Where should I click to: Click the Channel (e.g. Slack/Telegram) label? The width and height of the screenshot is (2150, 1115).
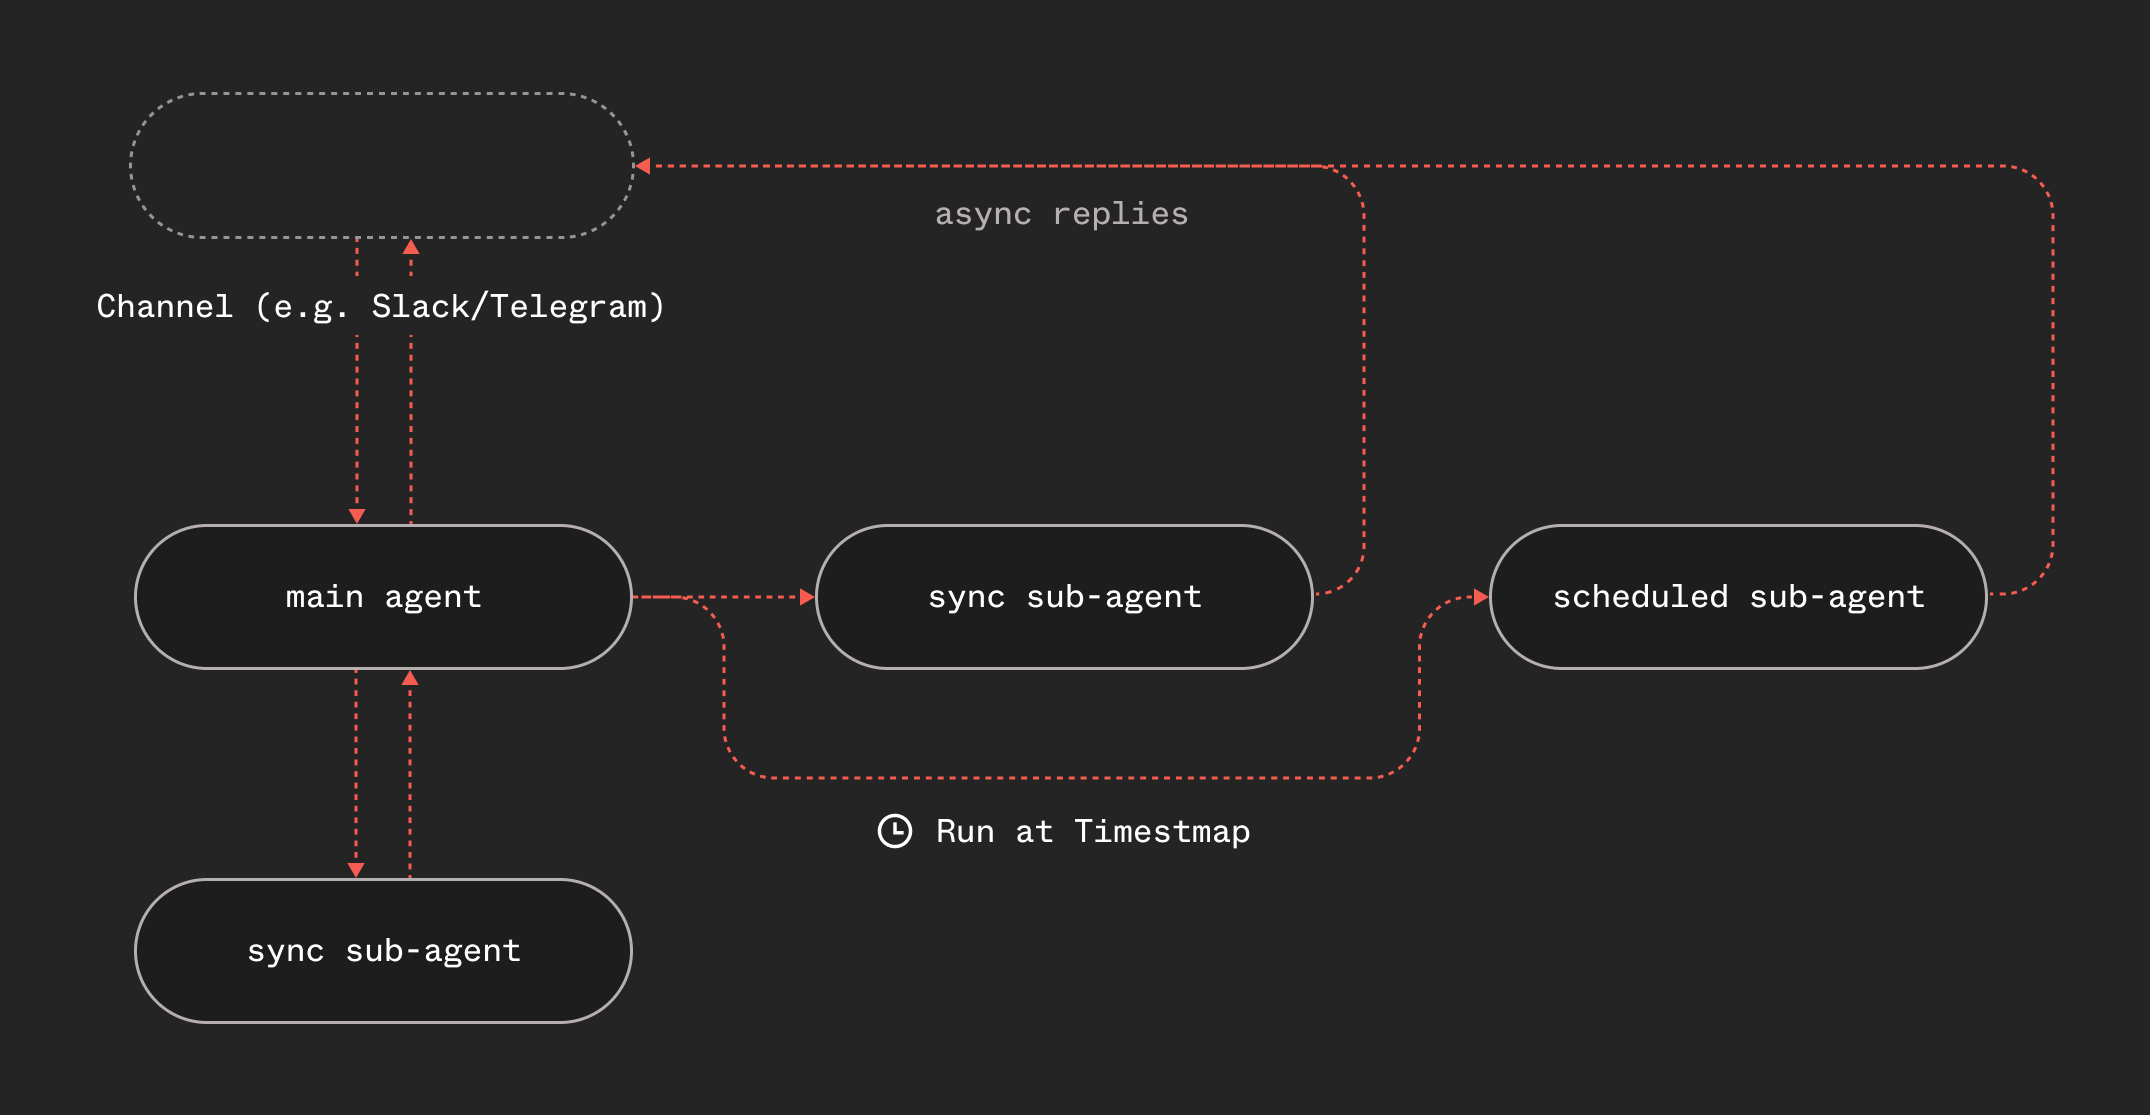(380, 307)
